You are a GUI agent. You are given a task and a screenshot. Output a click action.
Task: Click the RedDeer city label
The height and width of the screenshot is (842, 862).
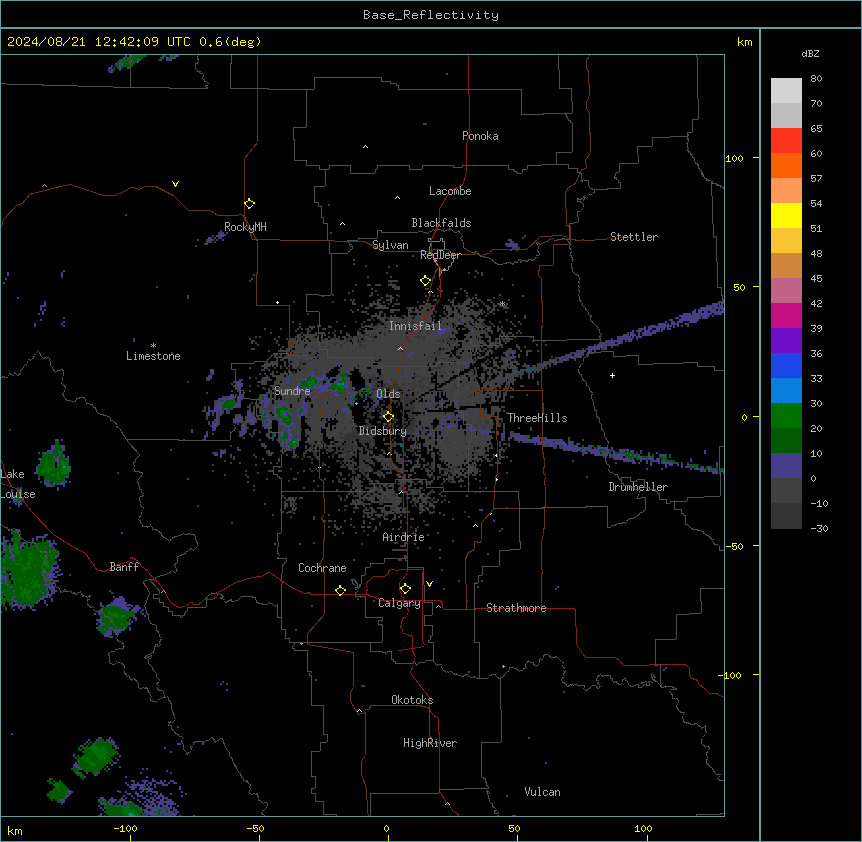440,255
